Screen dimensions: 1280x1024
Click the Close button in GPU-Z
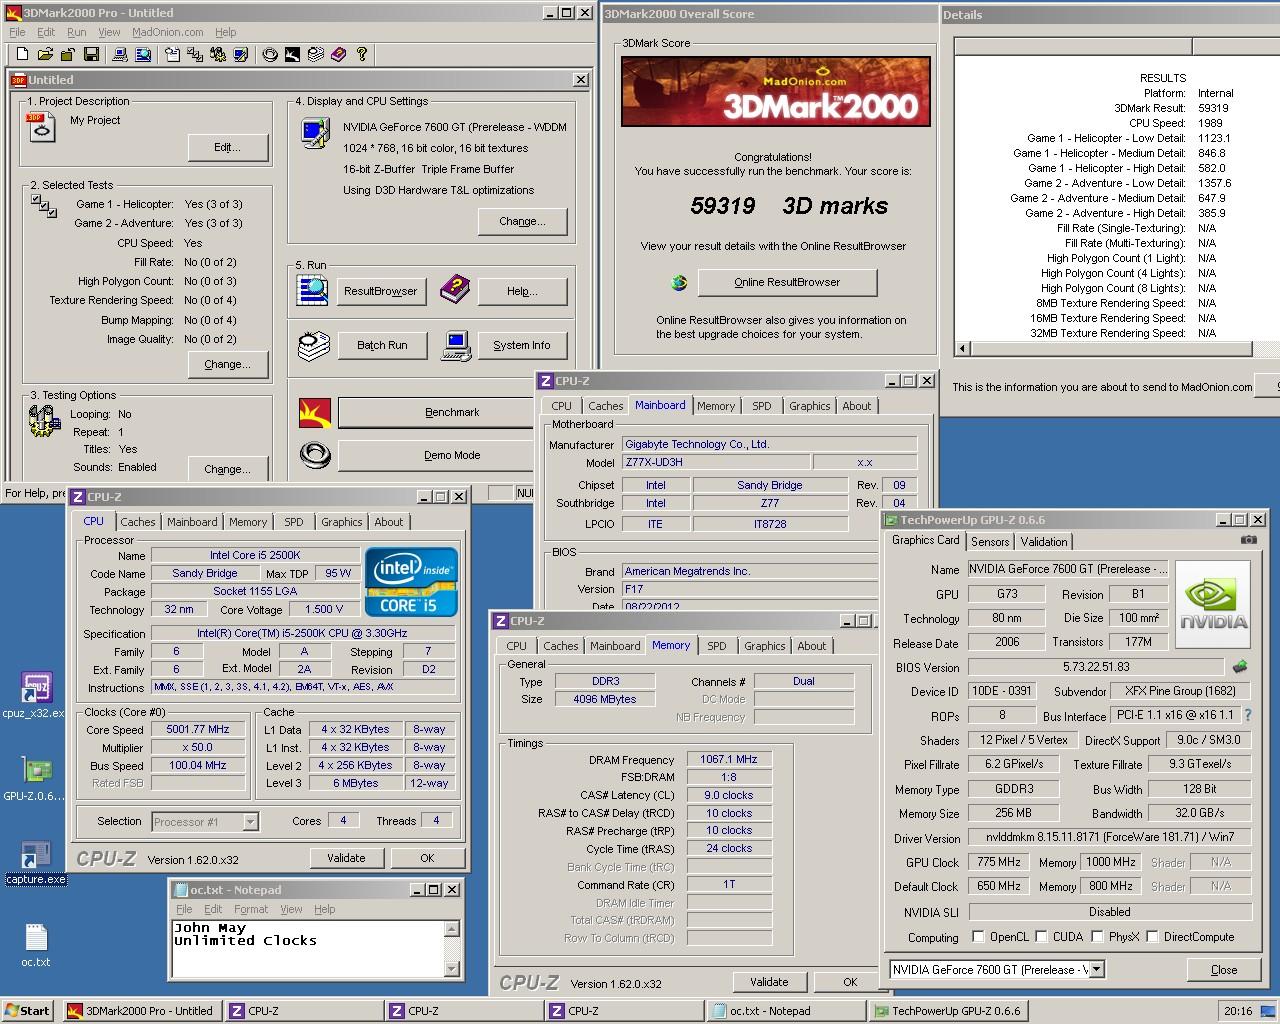(x=1224, y=969)
